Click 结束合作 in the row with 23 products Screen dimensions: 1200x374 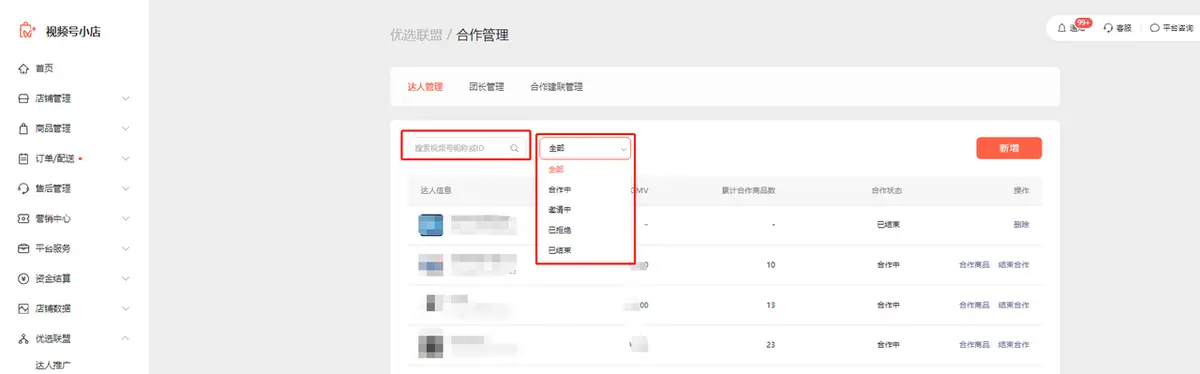[1014, 344]
